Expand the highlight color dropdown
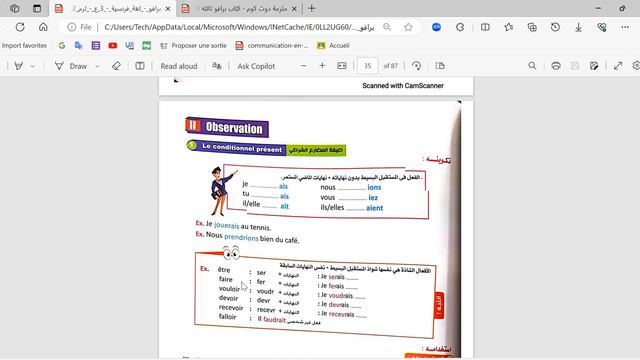This screenshot has width=640, height=360. 33,66
